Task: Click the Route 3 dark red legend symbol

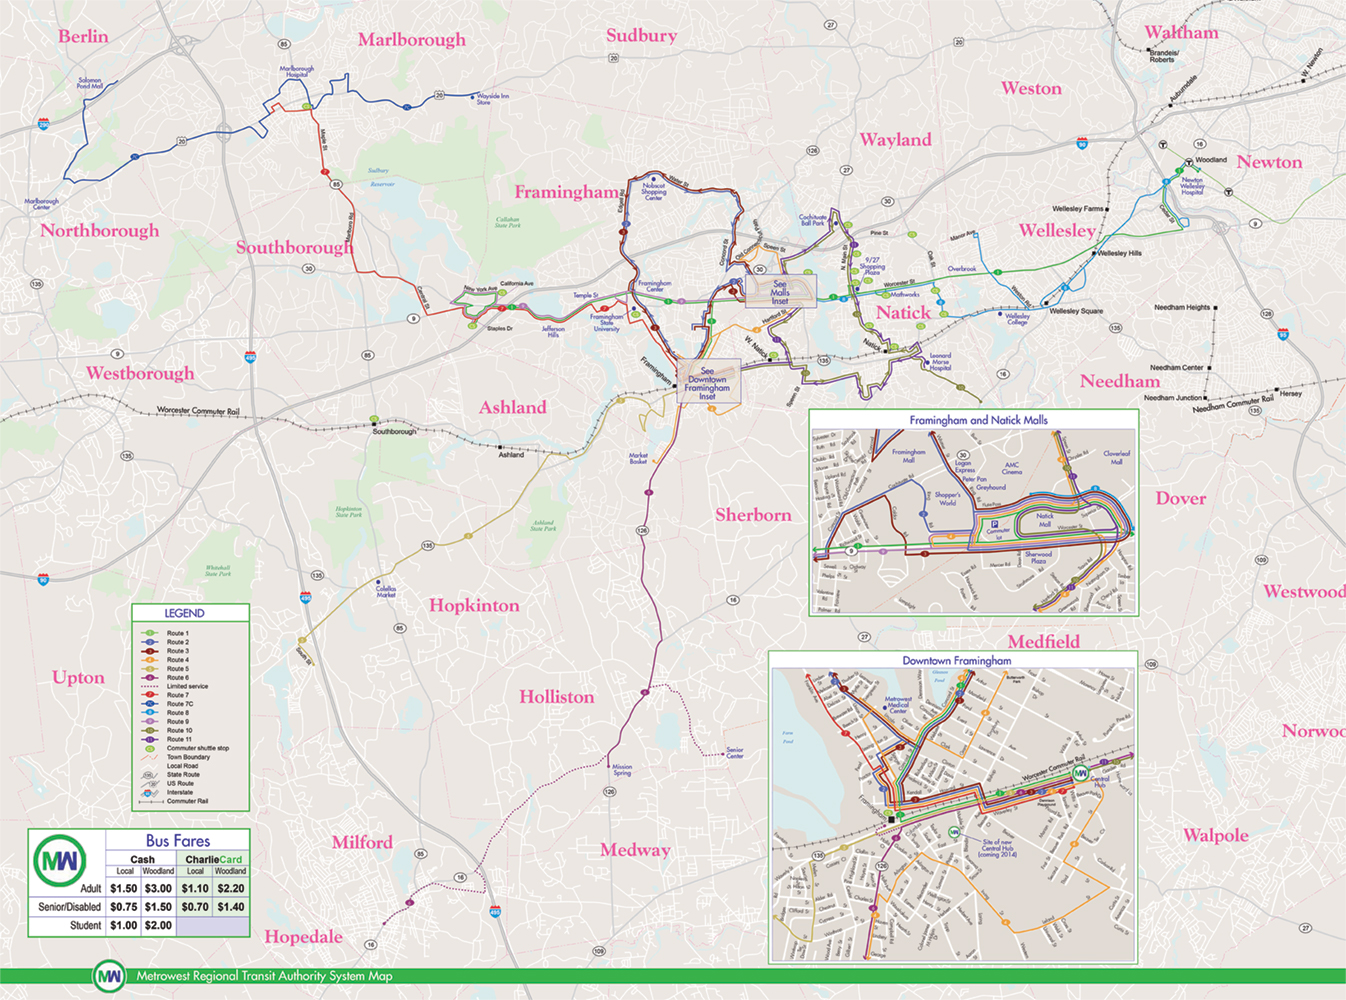Action: point(149,651)
